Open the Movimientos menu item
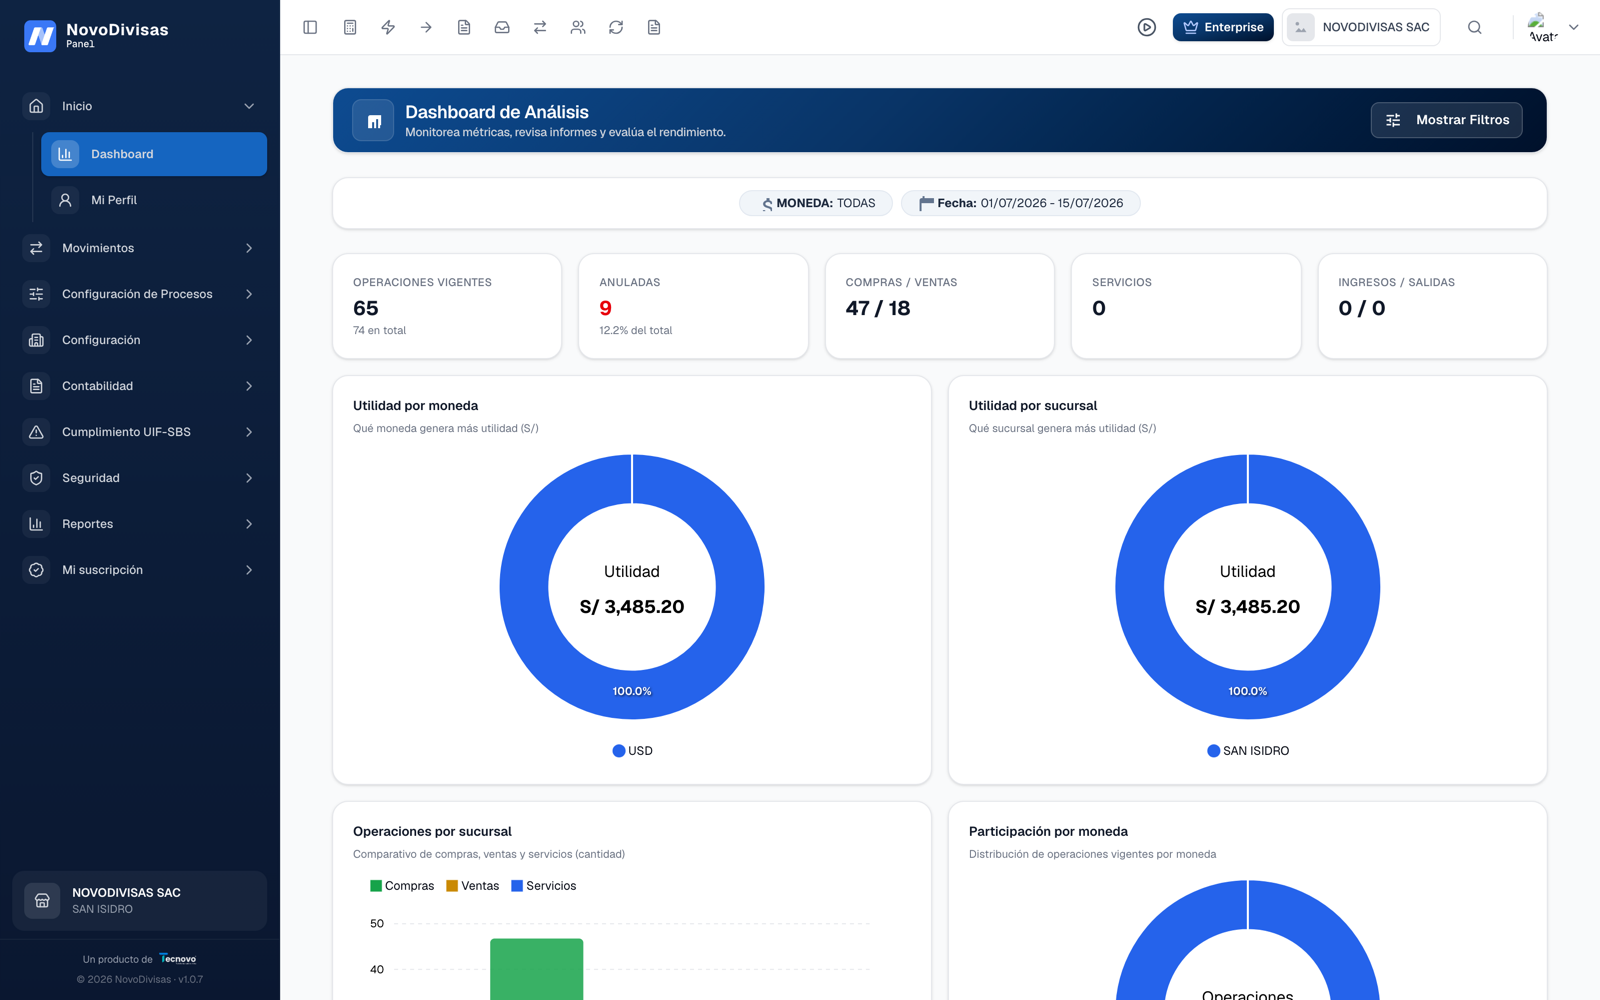The image size is (1600, 1000). click(140, 248)
